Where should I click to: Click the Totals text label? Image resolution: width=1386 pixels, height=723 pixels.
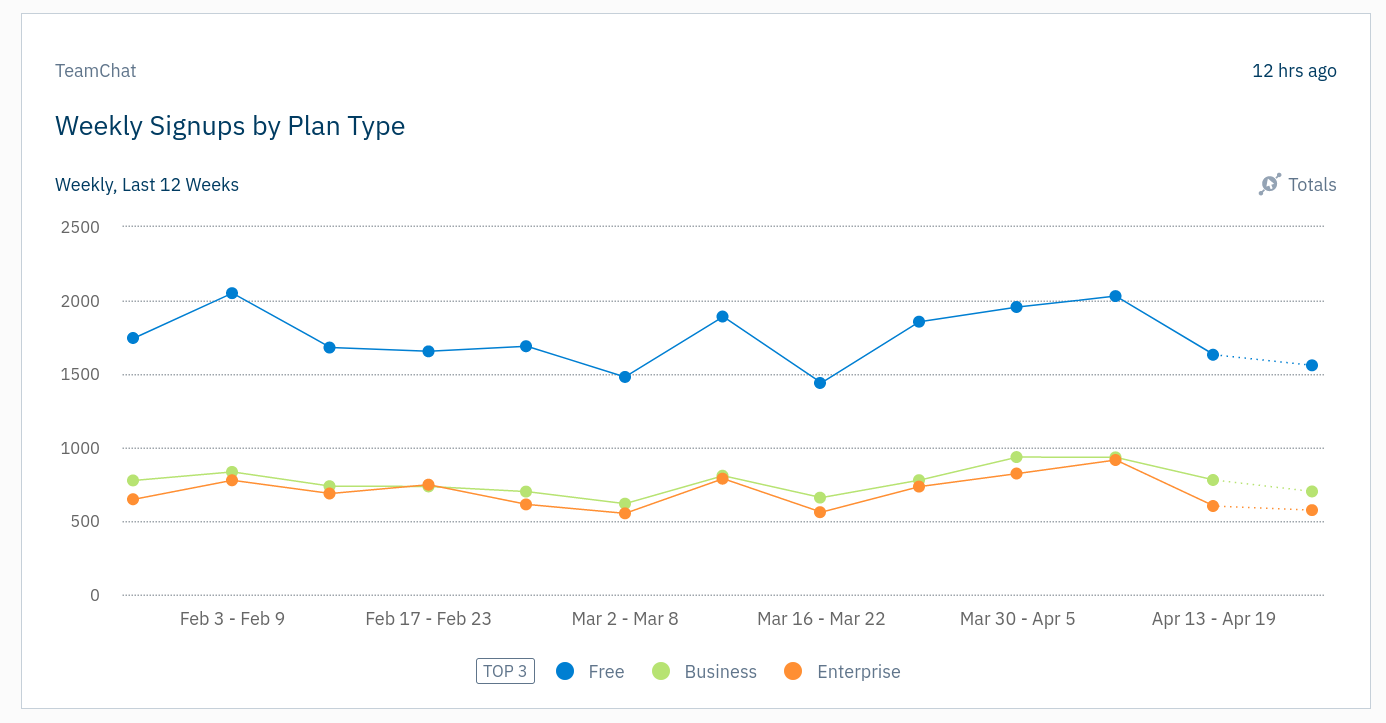[1312, 185]
